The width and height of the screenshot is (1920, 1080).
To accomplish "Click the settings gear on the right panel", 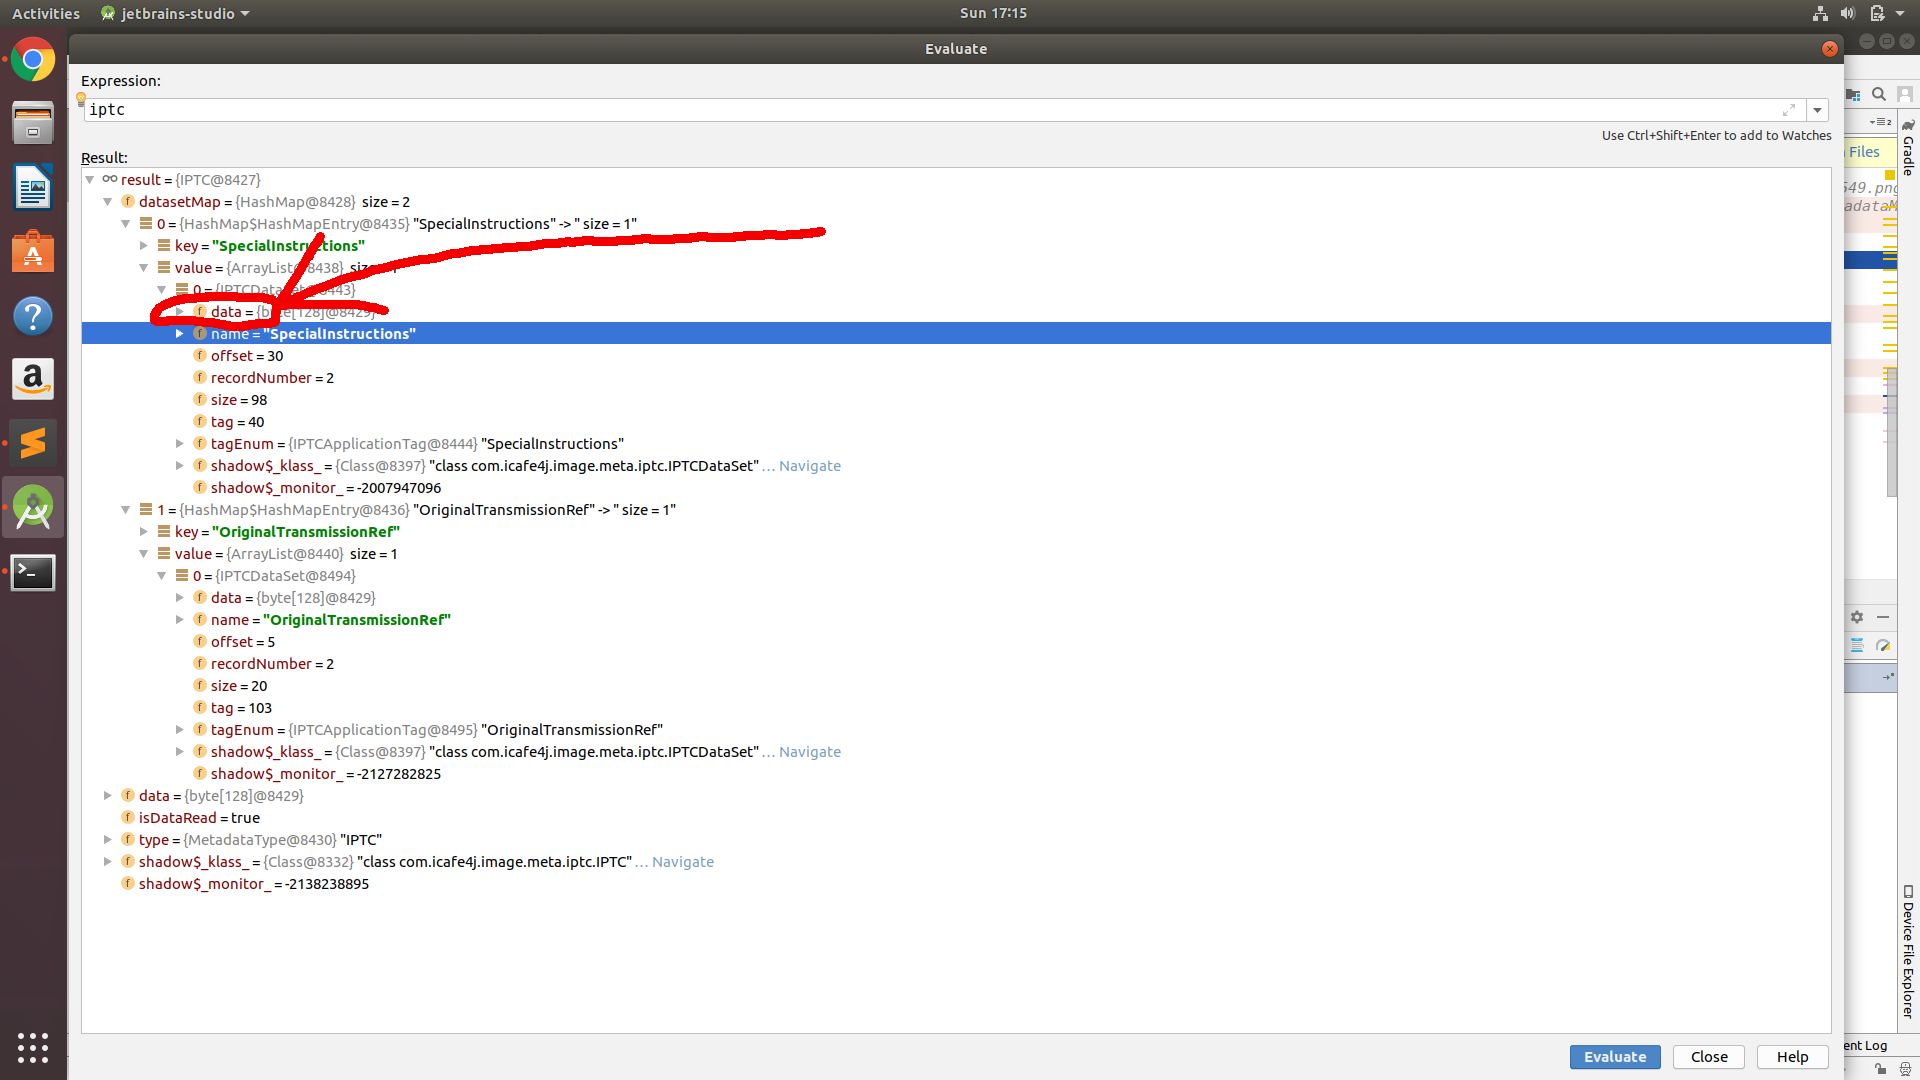I will (x=1857, y=617).
